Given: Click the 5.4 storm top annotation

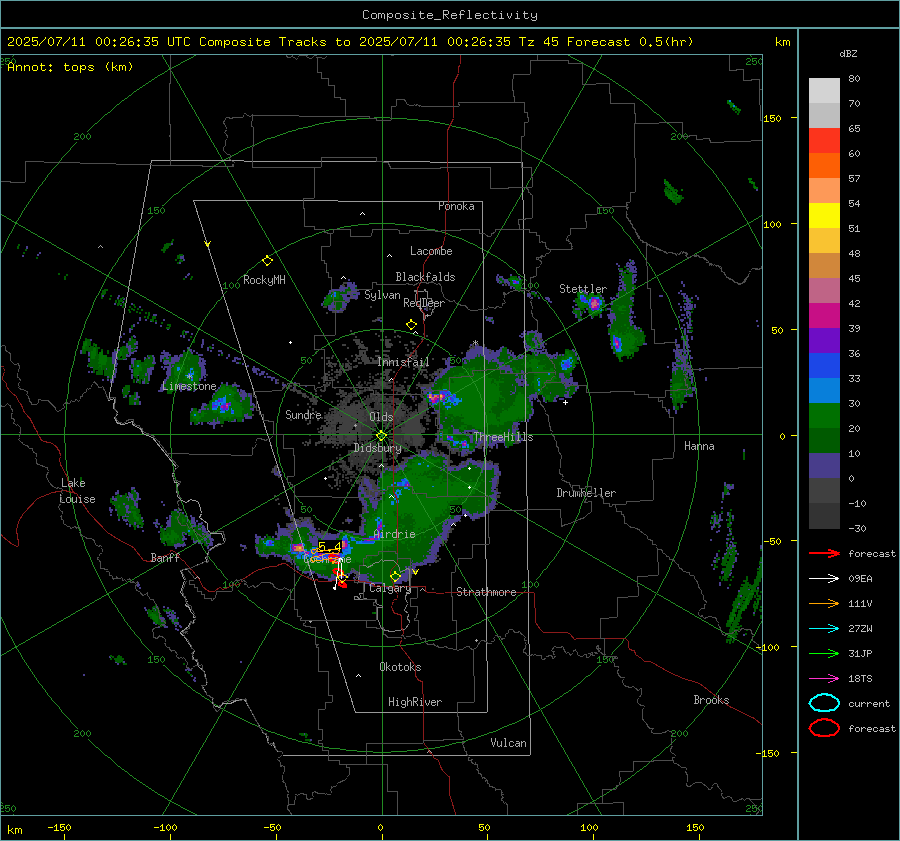Looking at the screenshot, I should point(329,546).
